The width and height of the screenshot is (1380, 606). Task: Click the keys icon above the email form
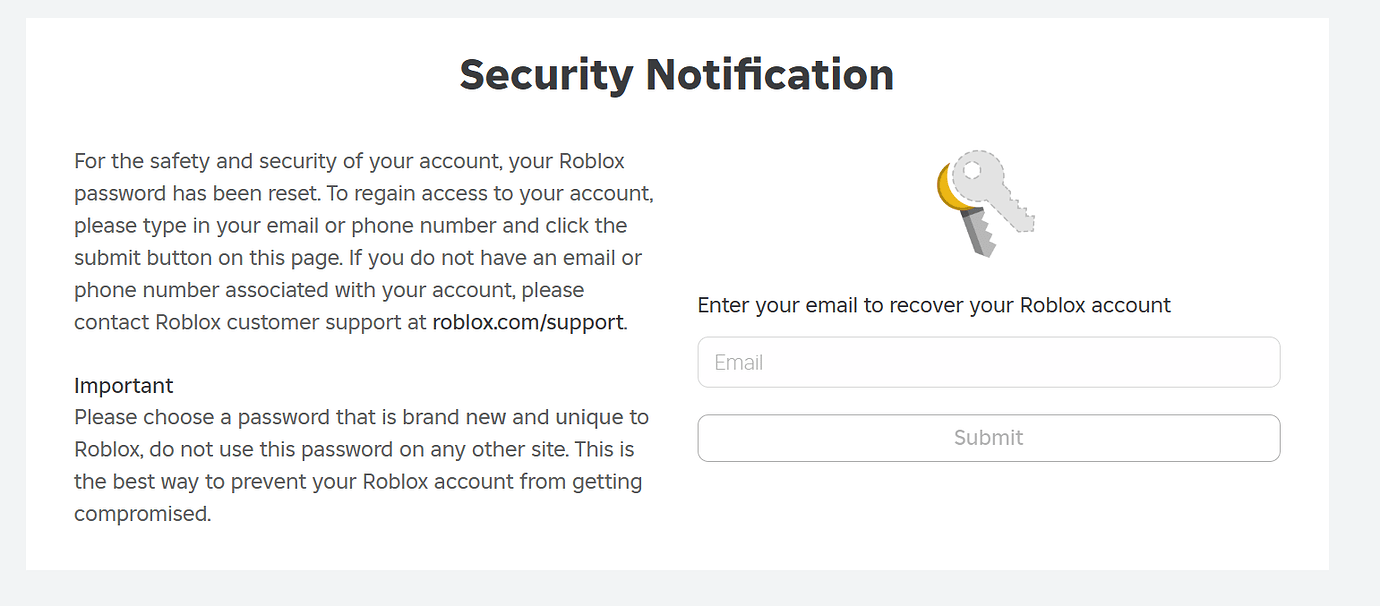pyautogui.click(x=987, y=202)
